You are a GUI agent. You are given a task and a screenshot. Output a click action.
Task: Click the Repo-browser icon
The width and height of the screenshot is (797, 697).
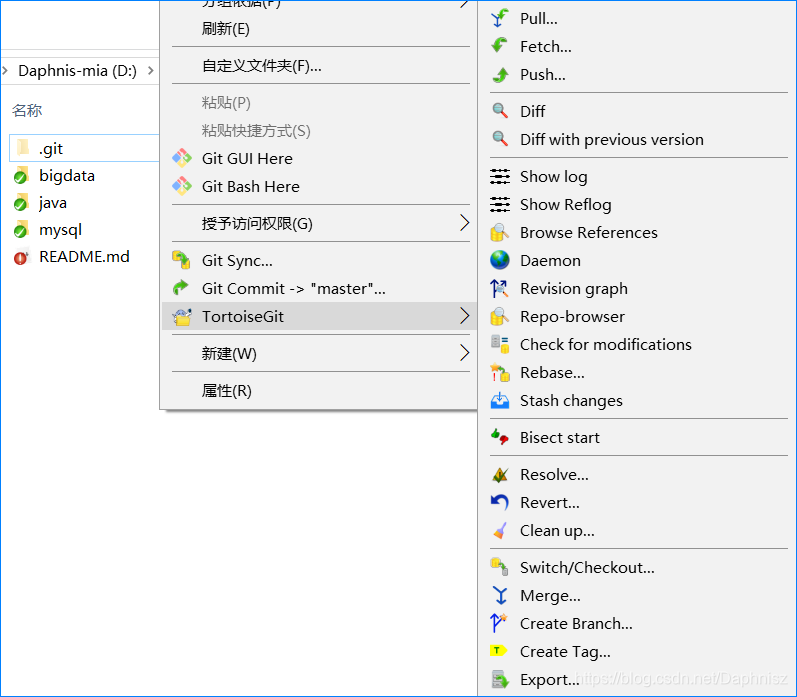tap(500, 316)
